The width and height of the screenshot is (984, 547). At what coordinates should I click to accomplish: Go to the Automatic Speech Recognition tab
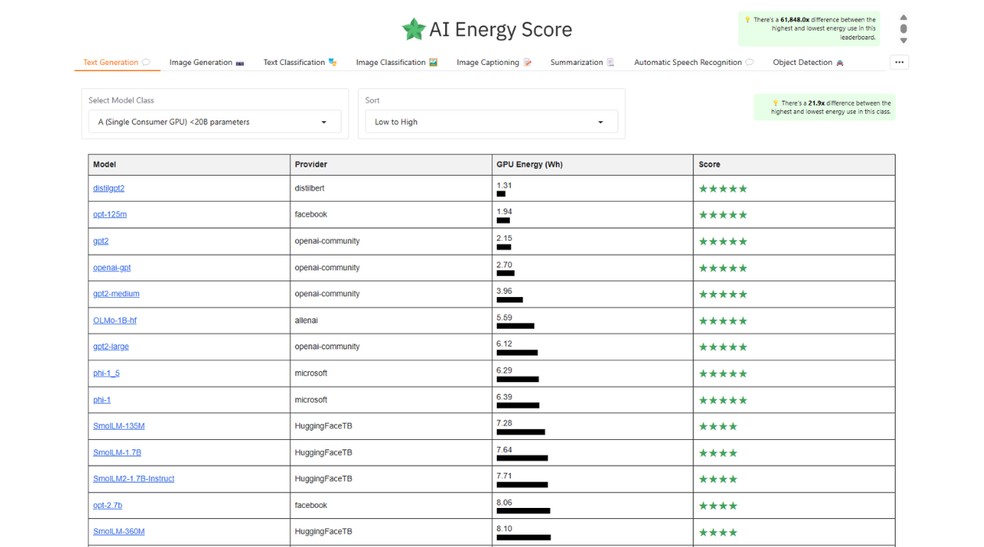(x=693, y=63)
